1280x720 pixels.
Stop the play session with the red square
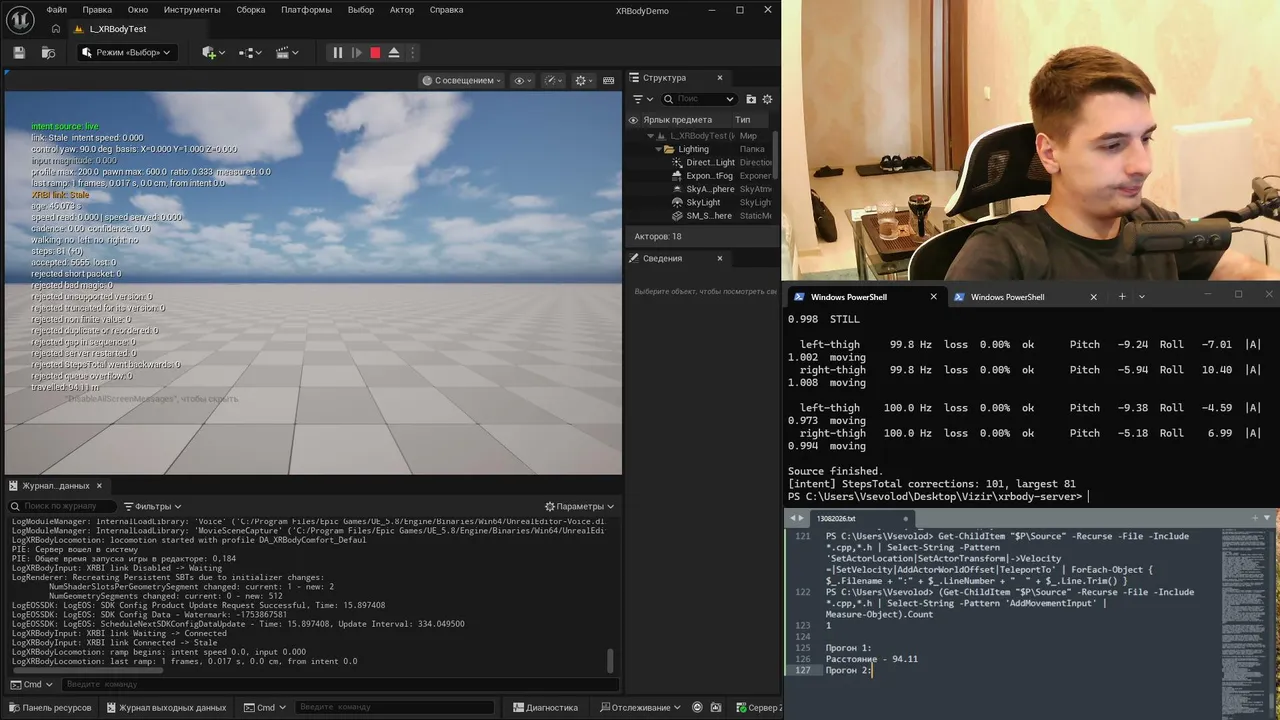[x=375, y=52]
